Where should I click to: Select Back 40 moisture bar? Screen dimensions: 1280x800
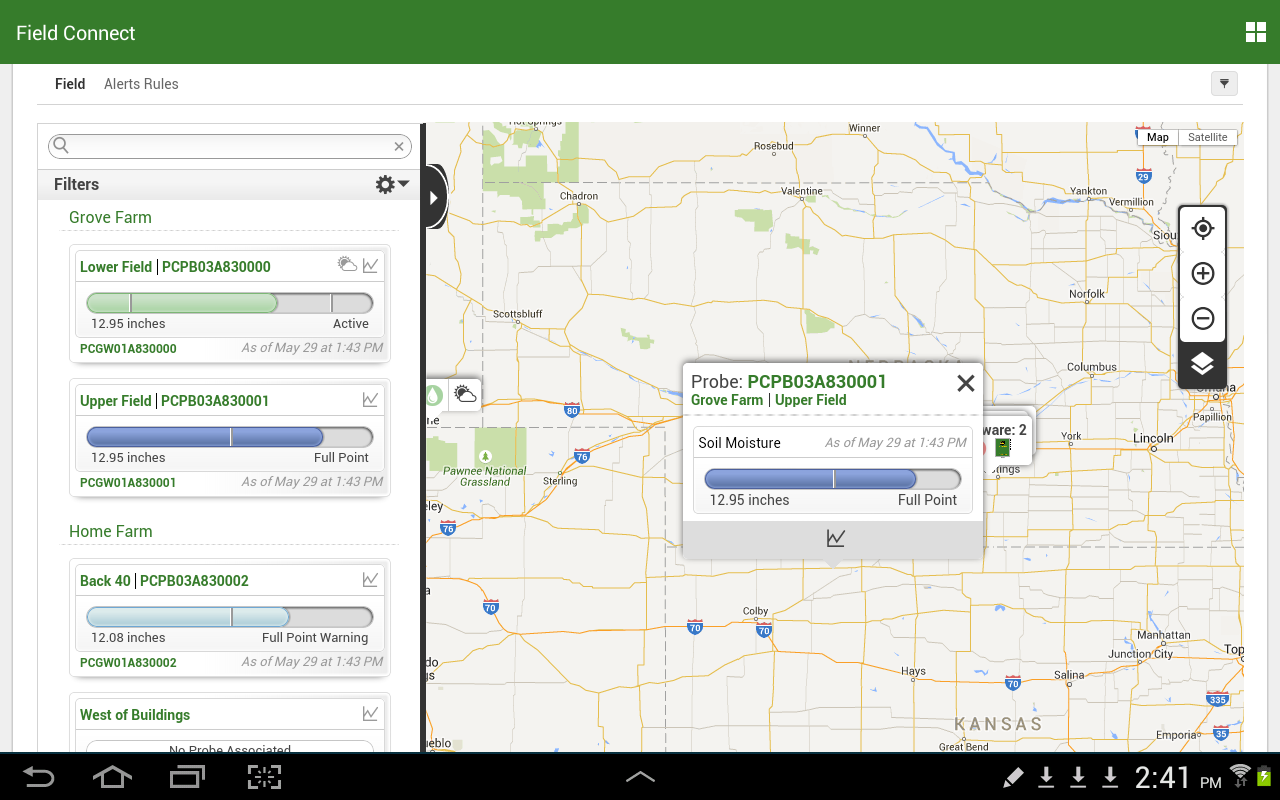coord(230,617)
